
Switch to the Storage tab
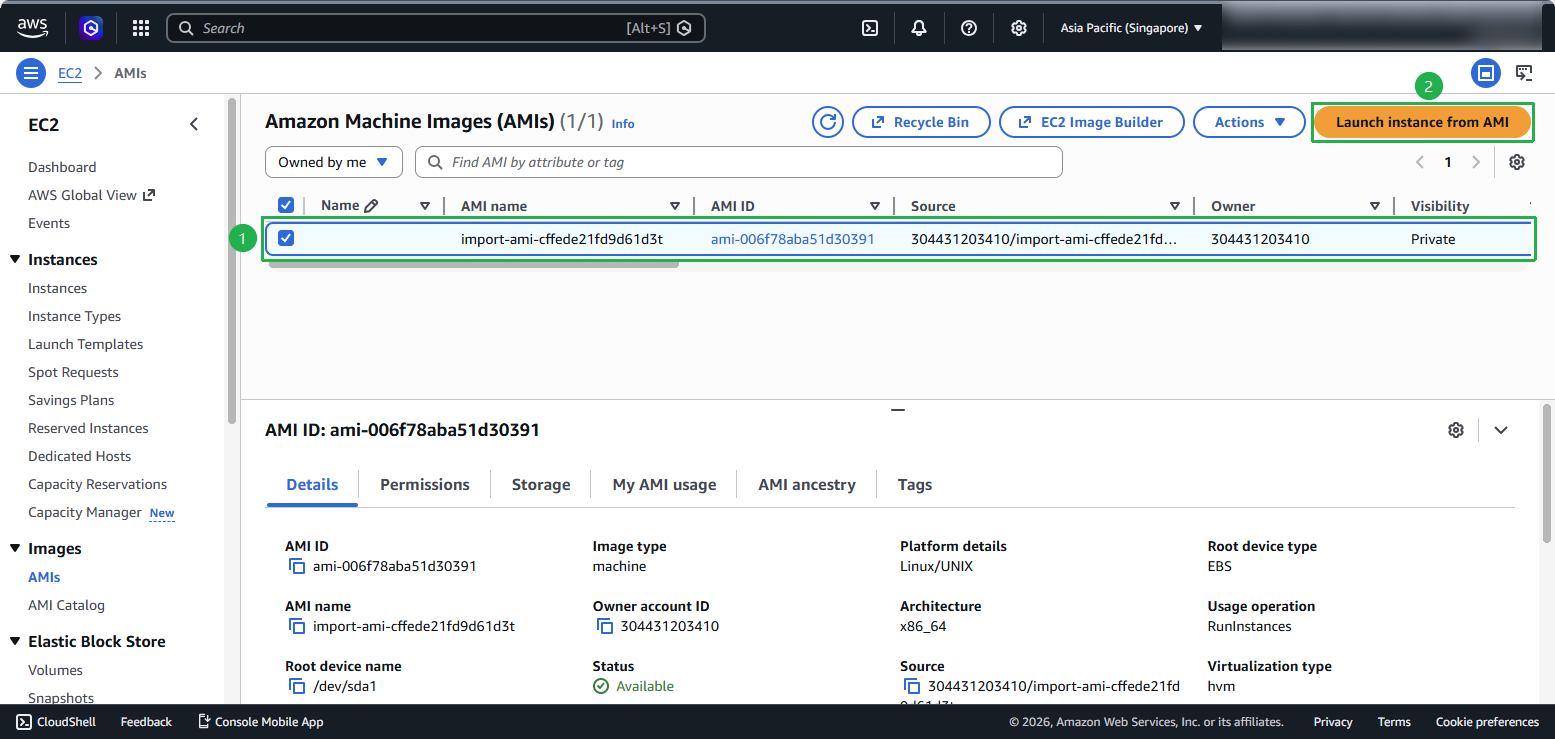[541, 484]
